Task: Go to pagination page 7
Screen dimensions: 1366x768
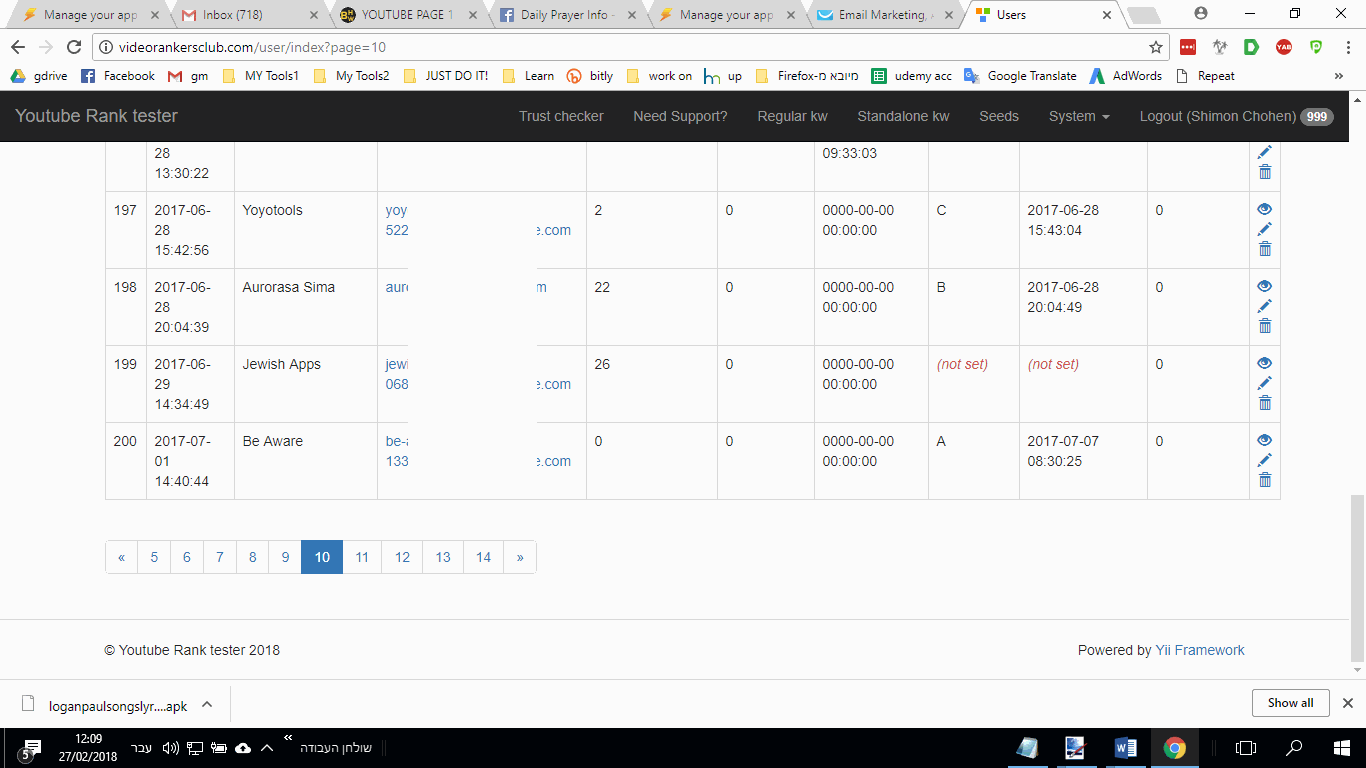Action: [x=220, y=557]
